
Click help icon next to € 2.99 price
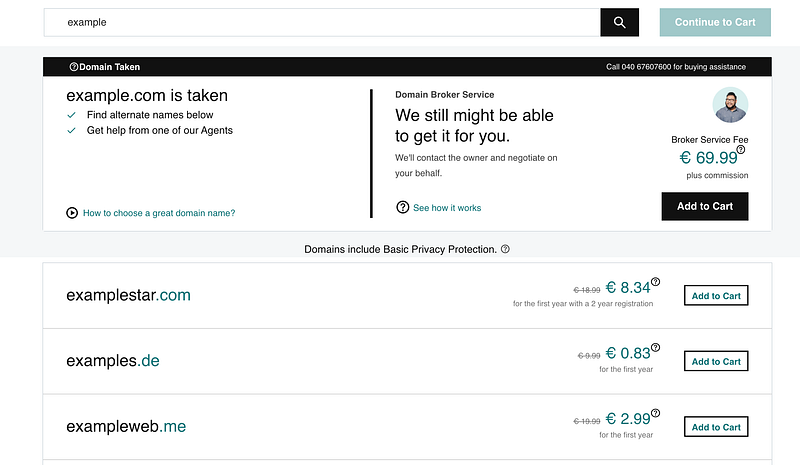pos(655,414)
